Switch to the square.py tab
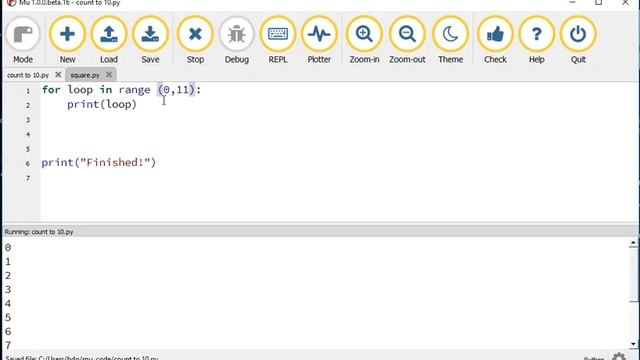 85,75
